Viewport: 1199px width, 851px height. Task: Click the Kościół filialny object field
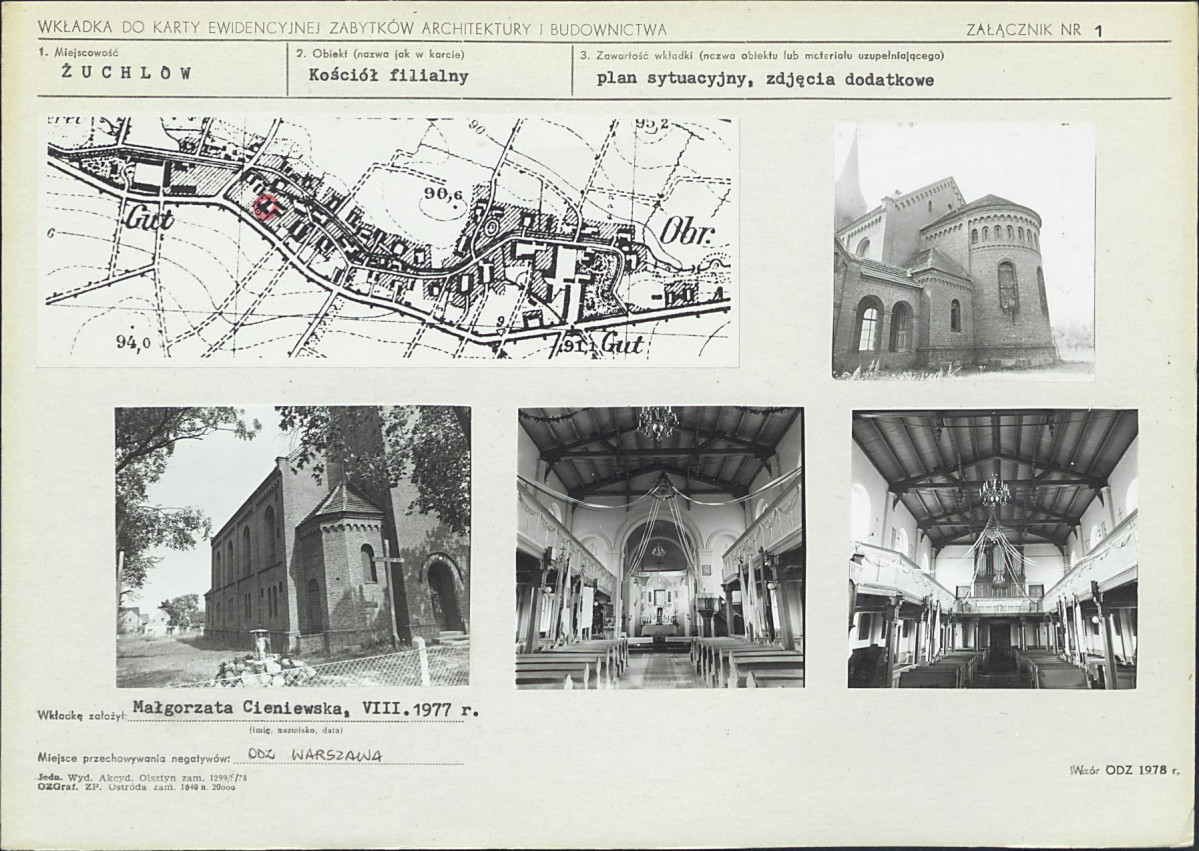click(x=388, y=76)
